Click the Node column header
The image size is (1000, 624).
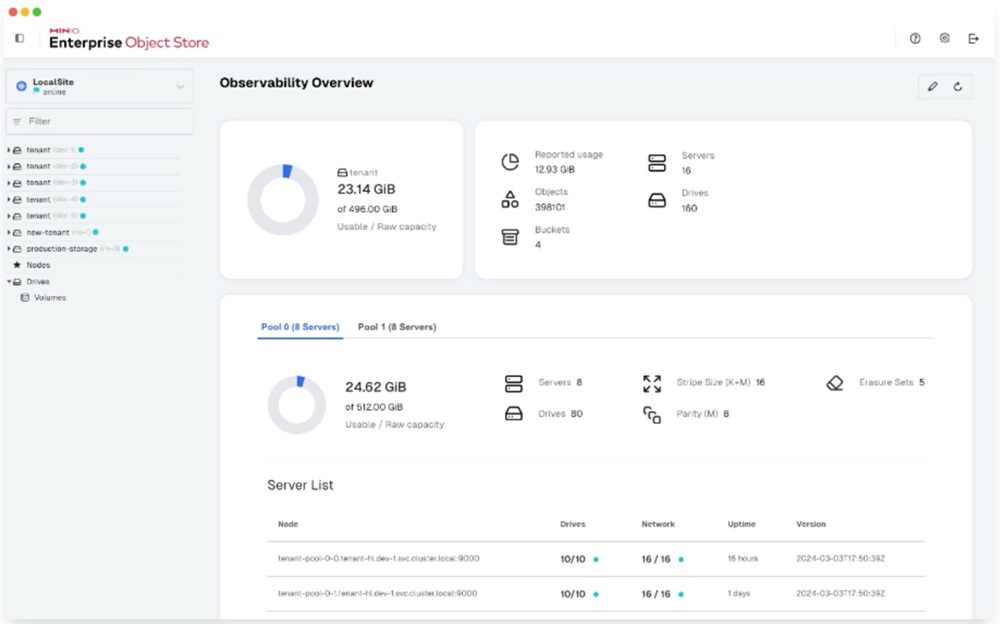[x=288, y=524]
